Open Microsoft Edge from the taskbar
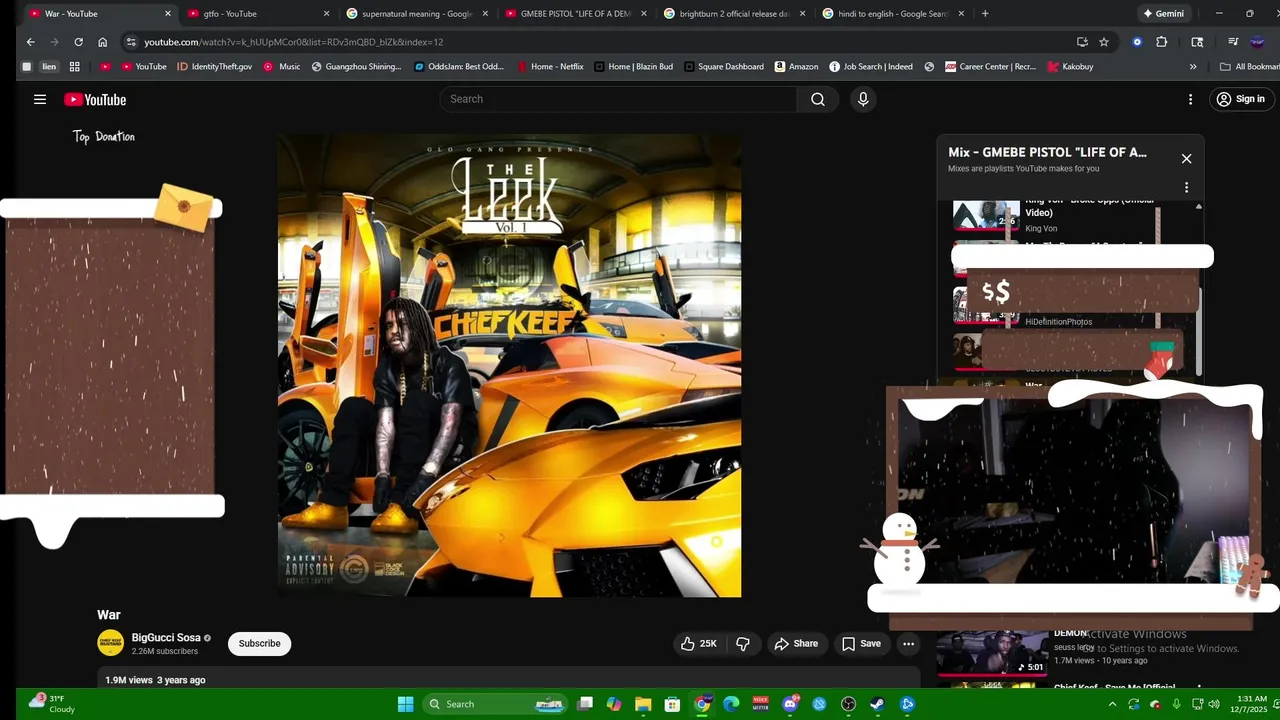Screen dimensions: 1280x720 [x=731, y=704]
